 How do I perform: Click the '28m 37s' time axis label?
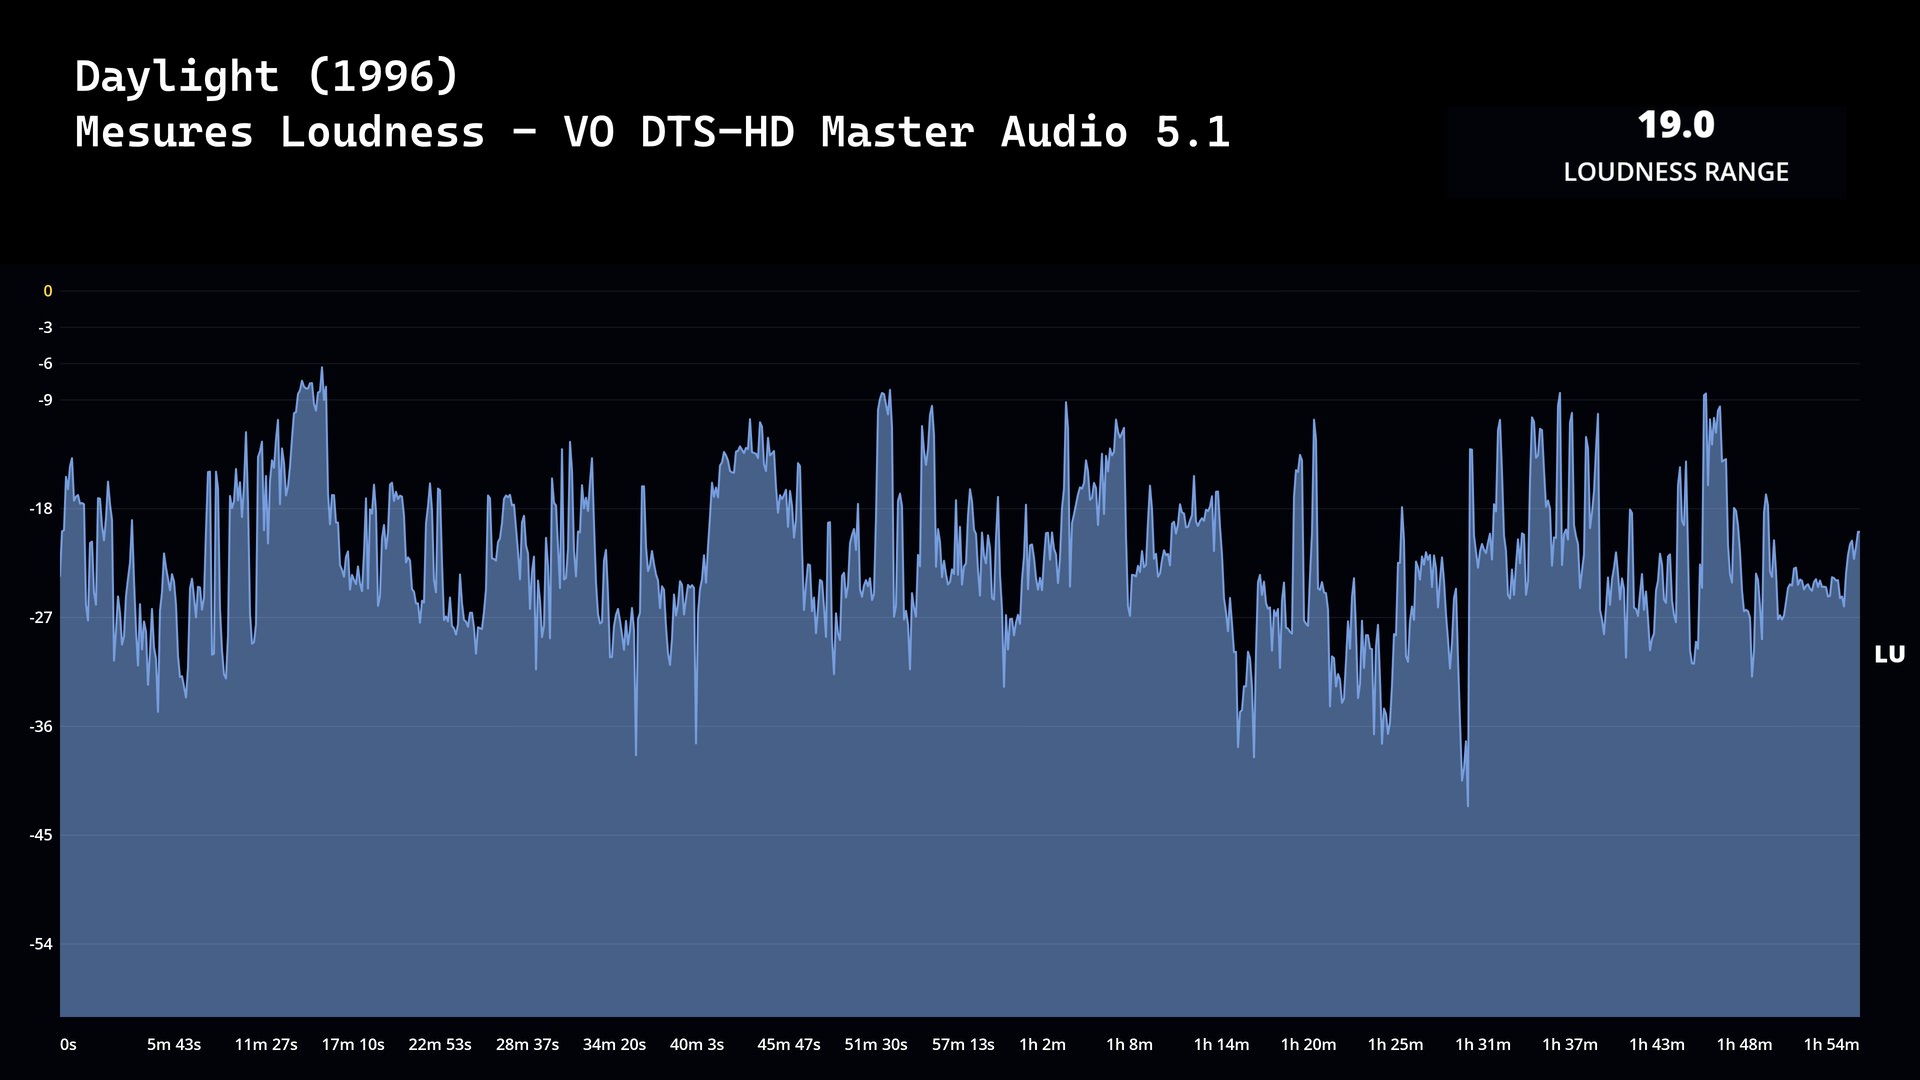point(527,1044)
